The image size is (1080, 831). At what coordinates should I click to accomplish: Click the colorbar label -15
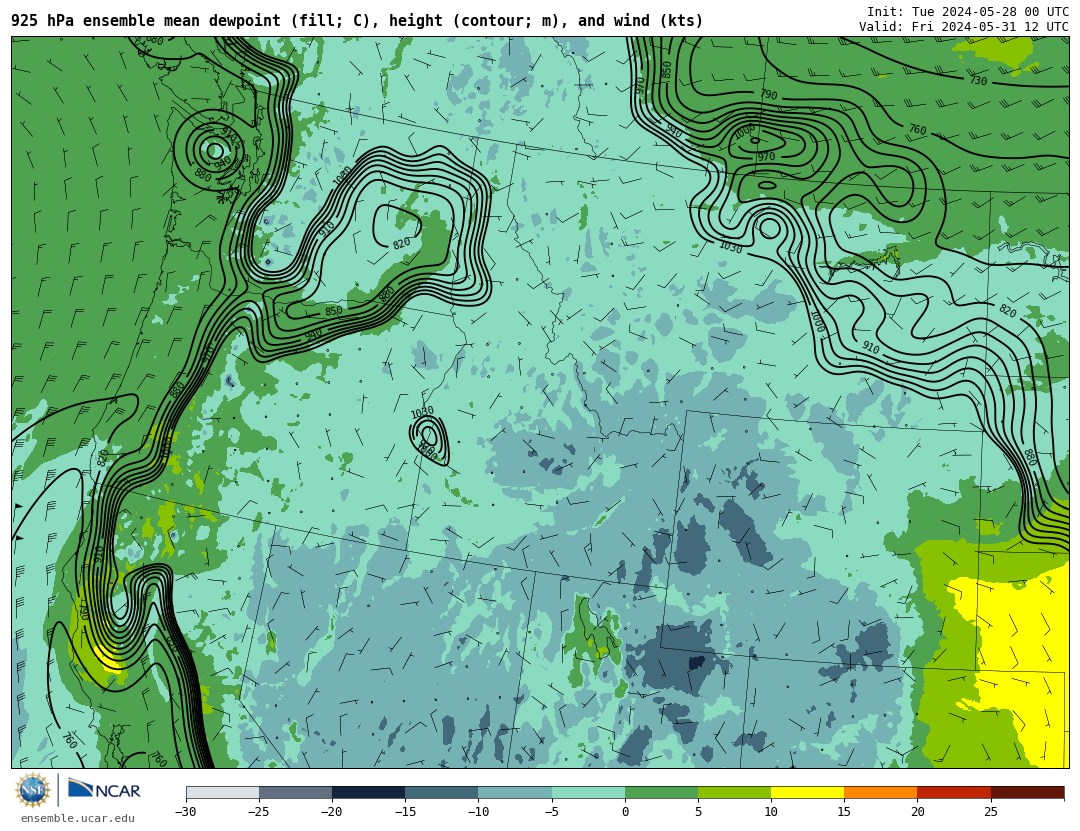point(405,812)
